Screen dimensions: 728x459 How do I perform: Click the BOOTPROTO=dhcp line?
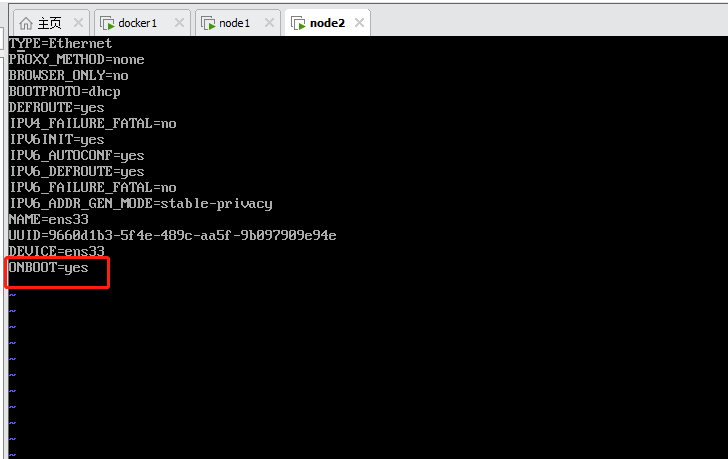65,91
